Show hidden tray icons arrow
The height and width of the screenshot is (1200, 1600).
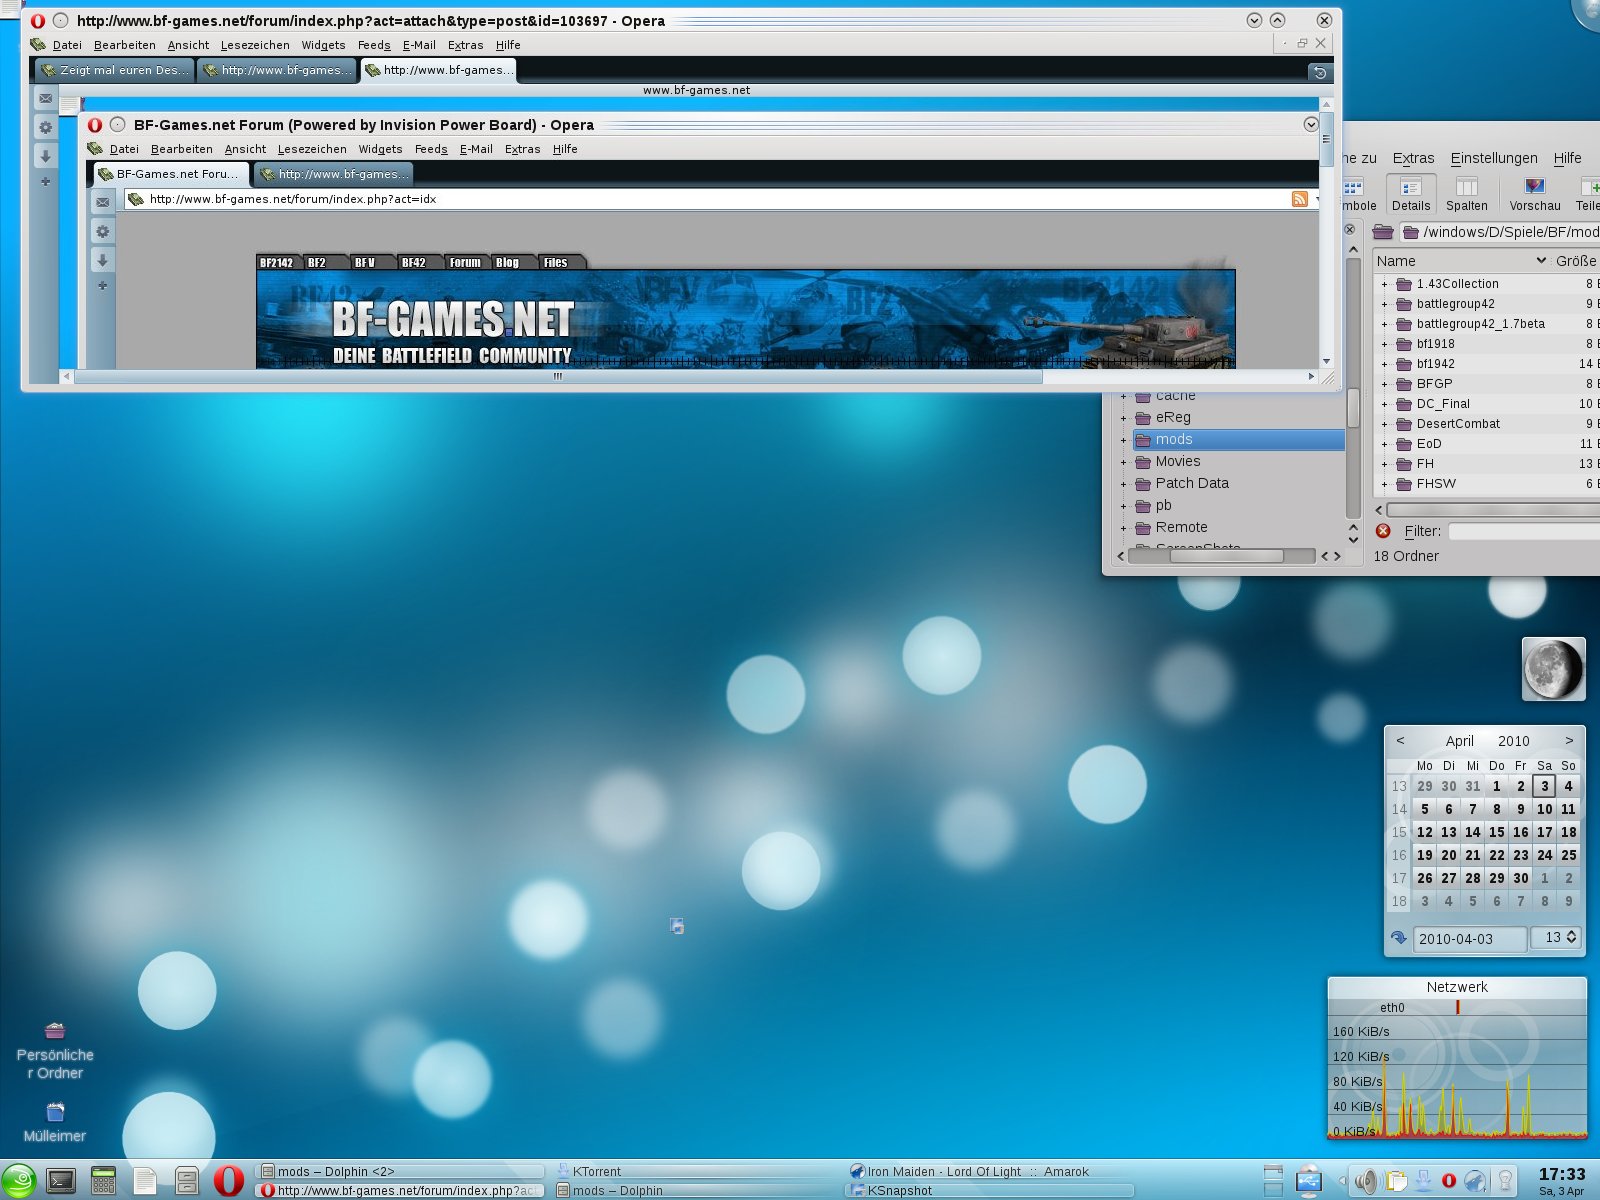[x=1342, y=1181]
